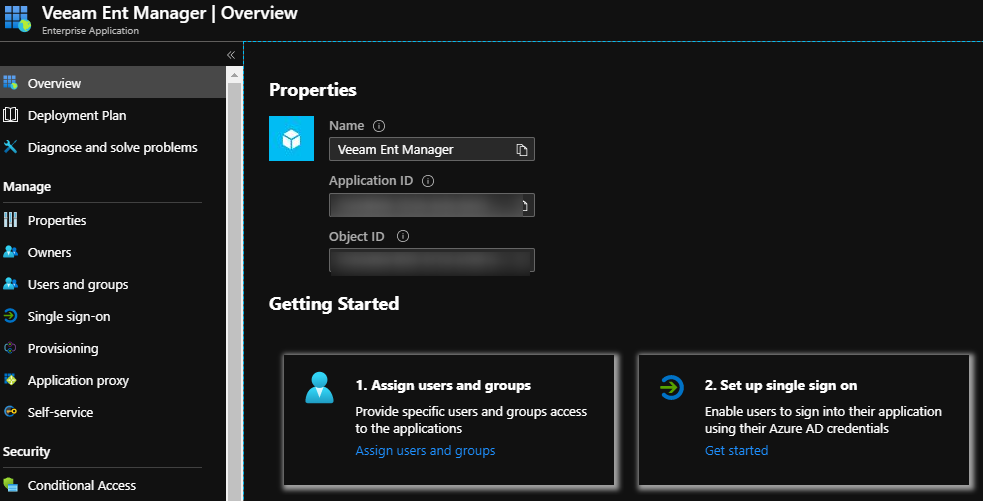Collapse the left navigation sidebar
This screenshot has width=983, height=501.
(231, 54)
